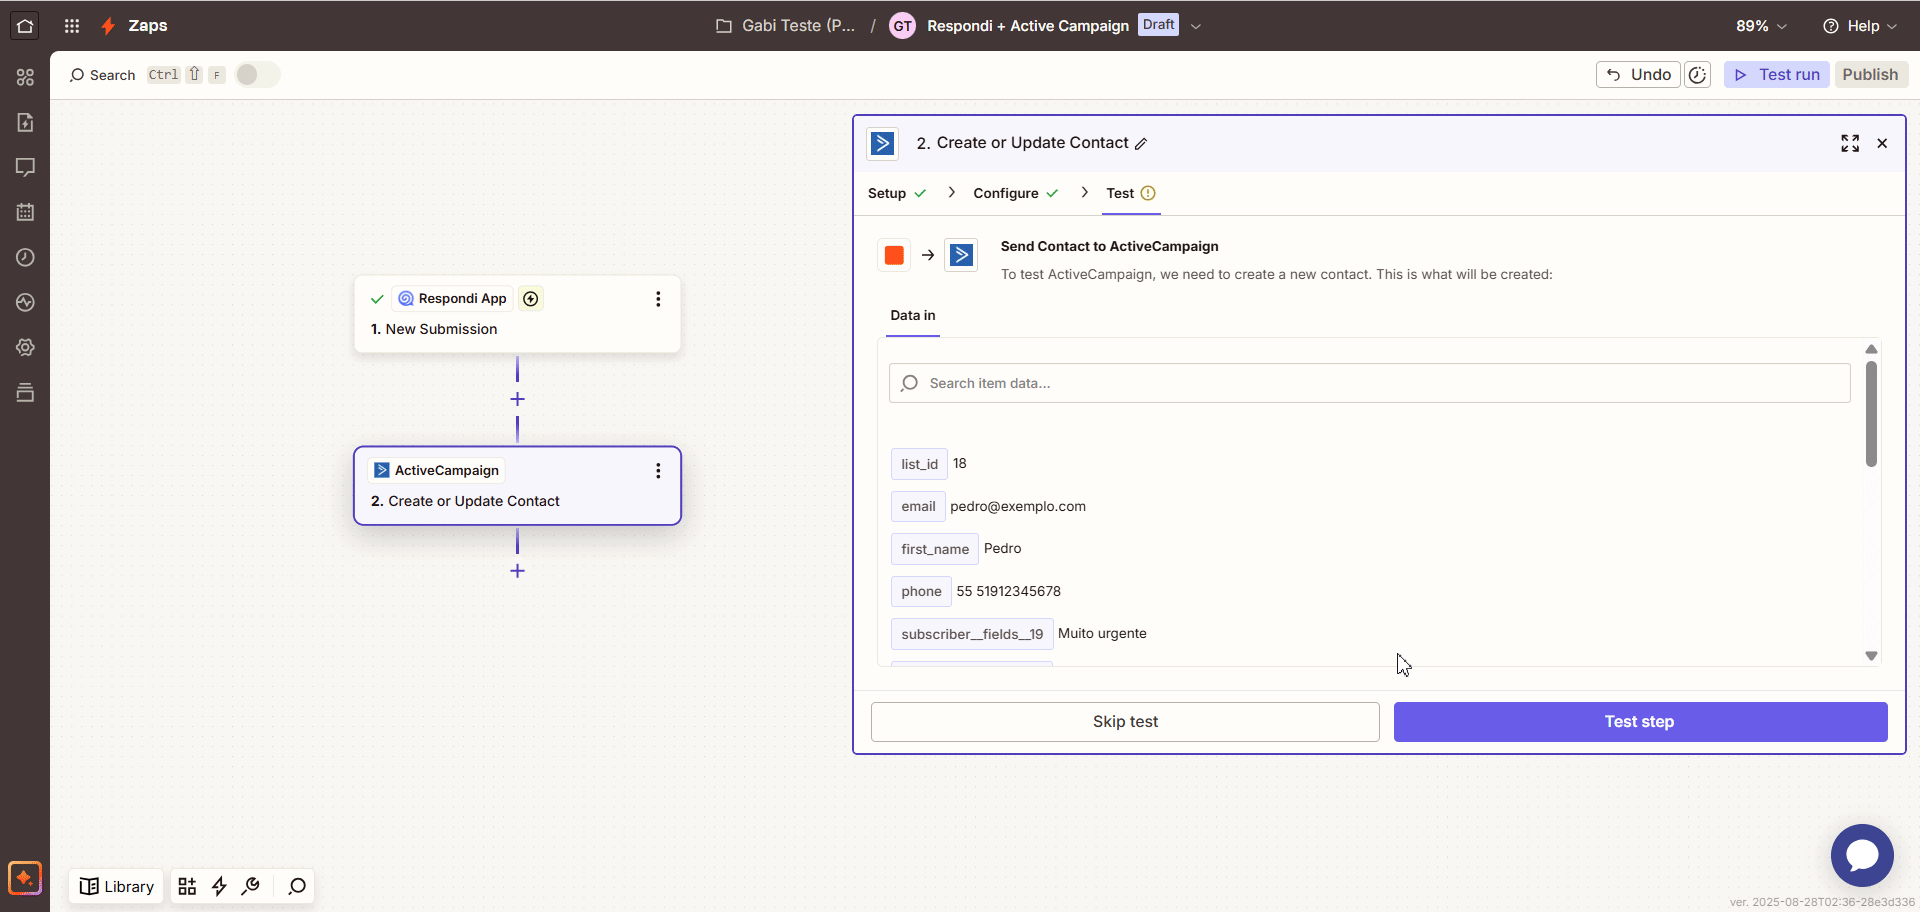This screenshot has width=1920, height=912.
Task: Close the Create or Update Contact panel
Action: pos(1882,143)
